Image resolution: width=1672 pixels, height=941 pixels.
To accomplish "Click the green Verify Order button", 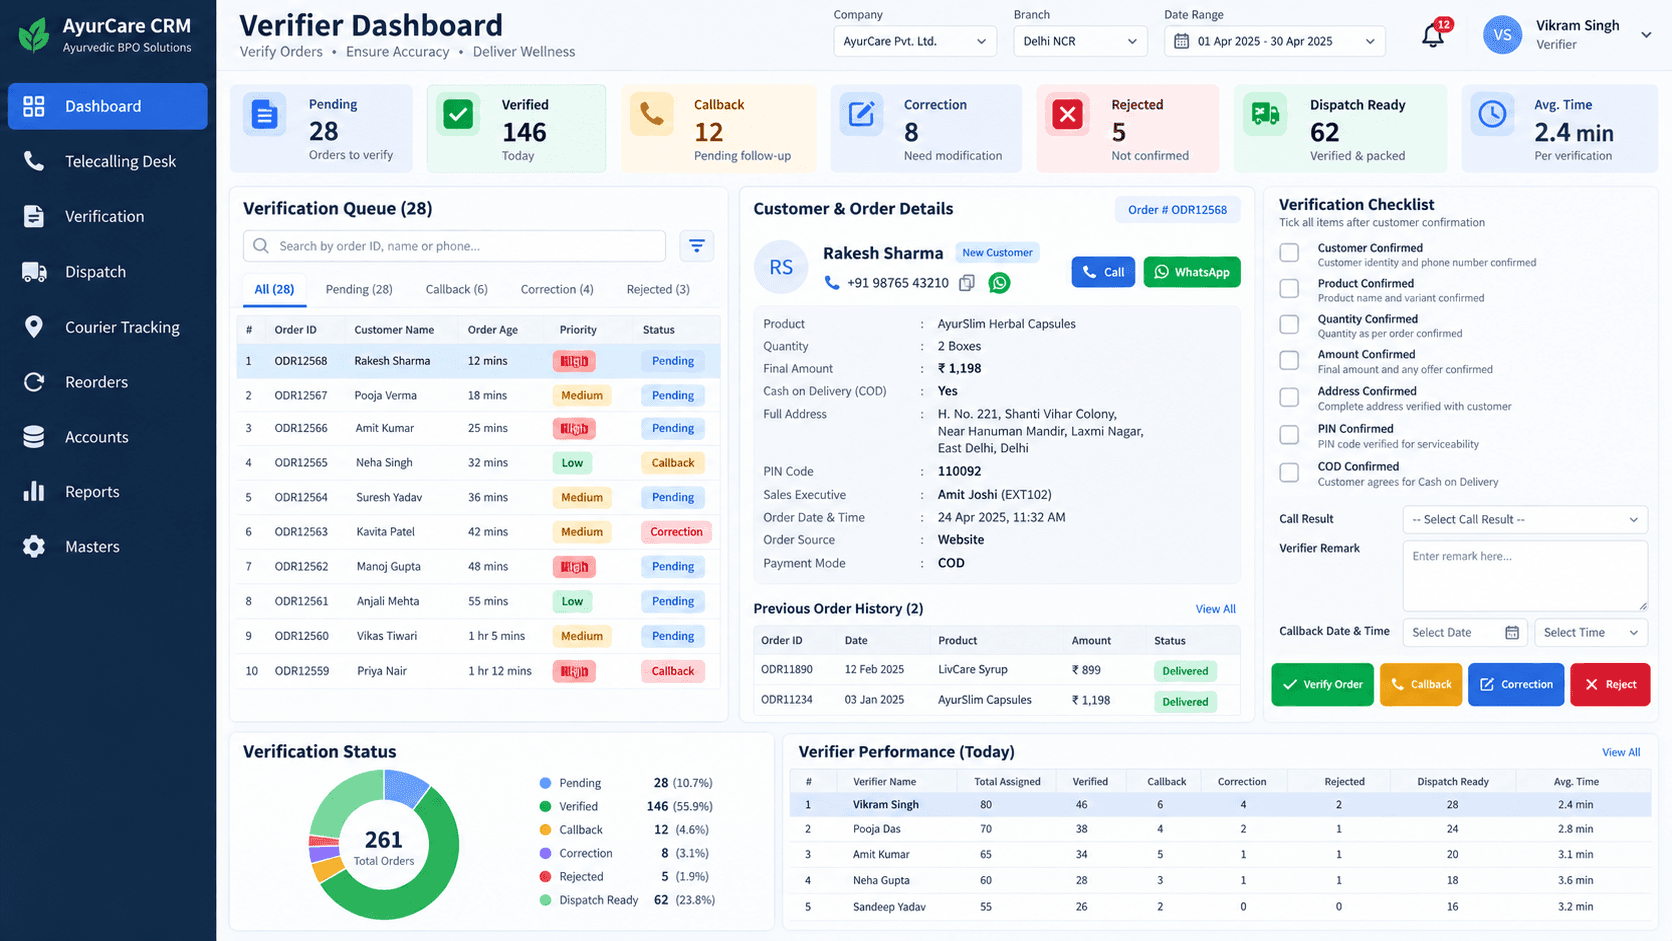I will coord(1322,684).
